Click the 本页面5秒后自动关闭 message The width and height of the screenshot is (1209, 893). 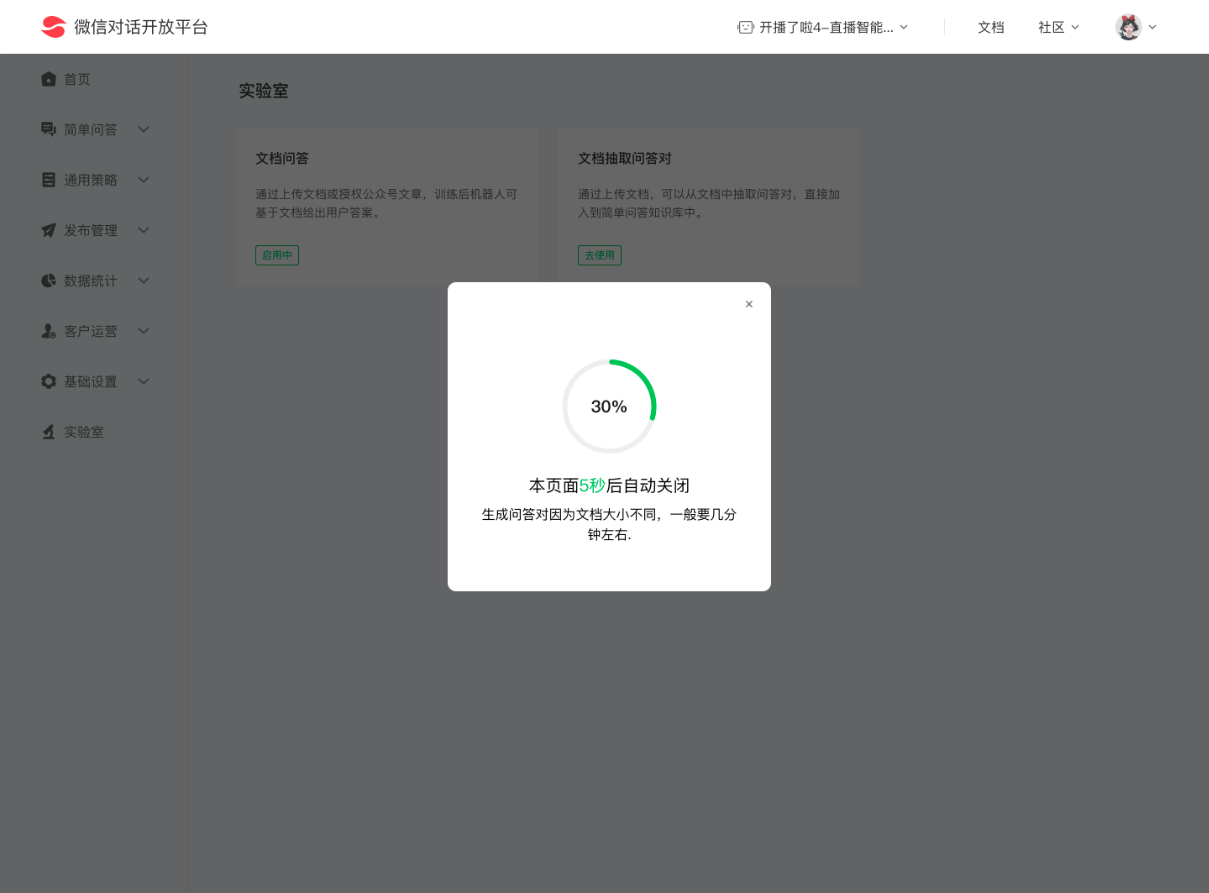(609, 485)
